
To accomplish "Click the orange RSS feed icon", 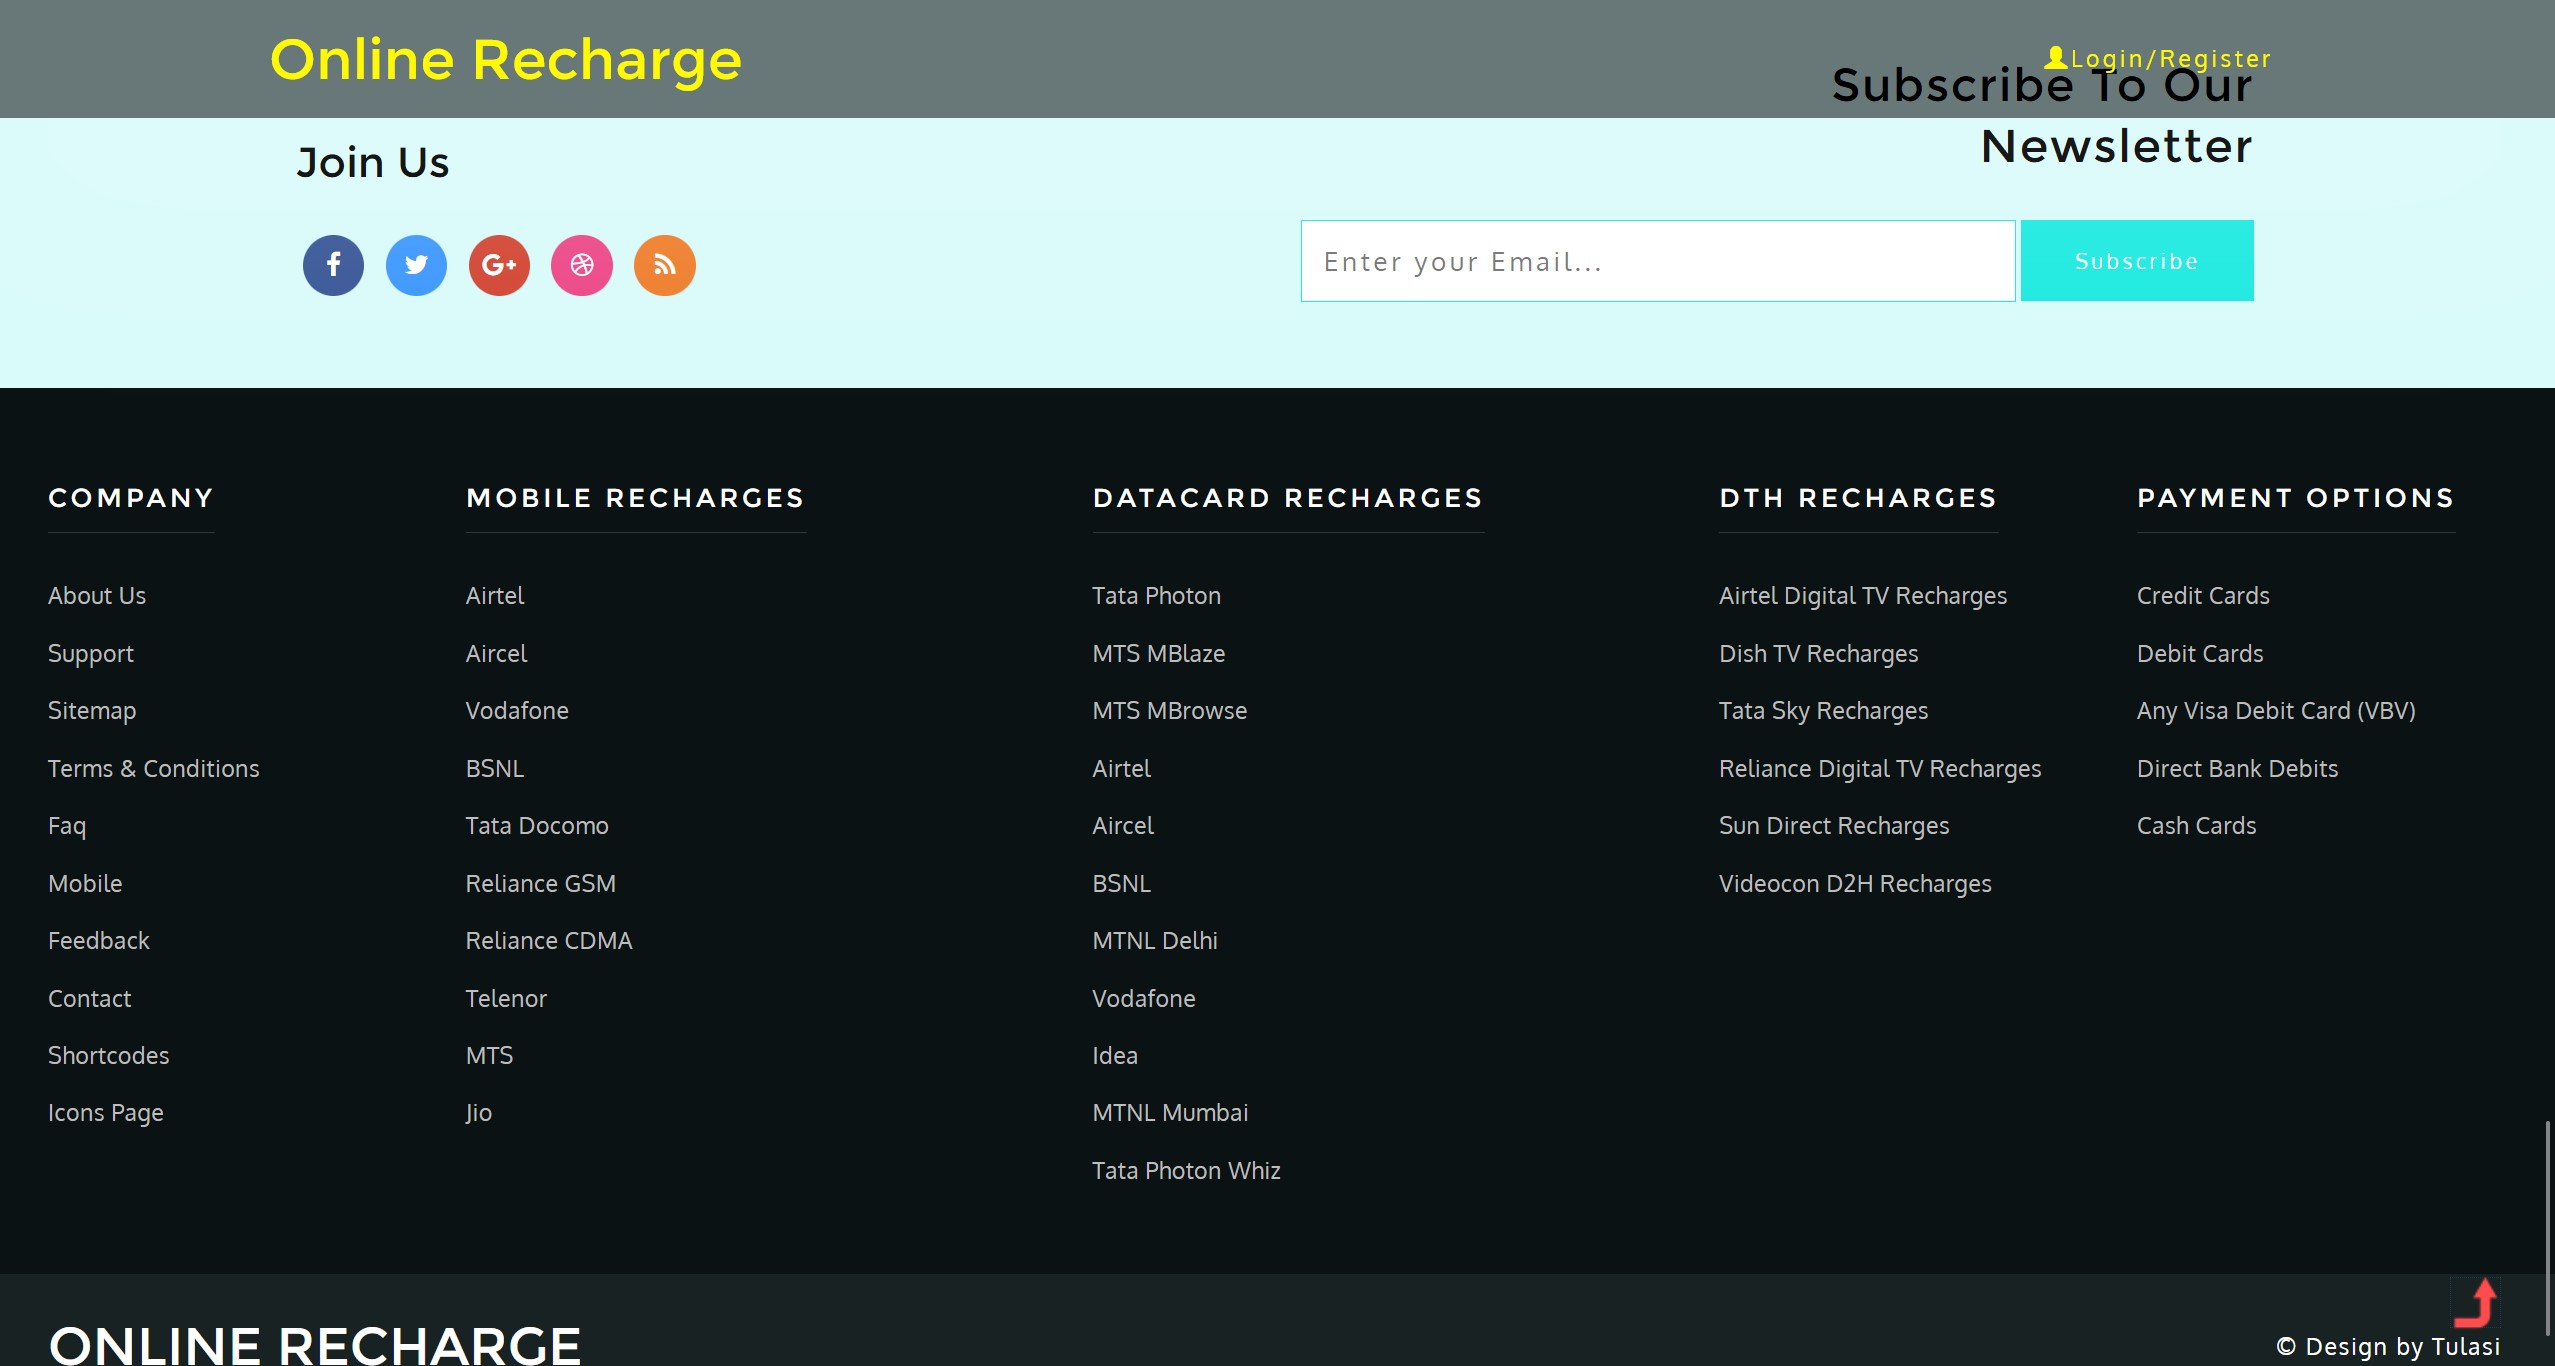I will click(665, 265).
